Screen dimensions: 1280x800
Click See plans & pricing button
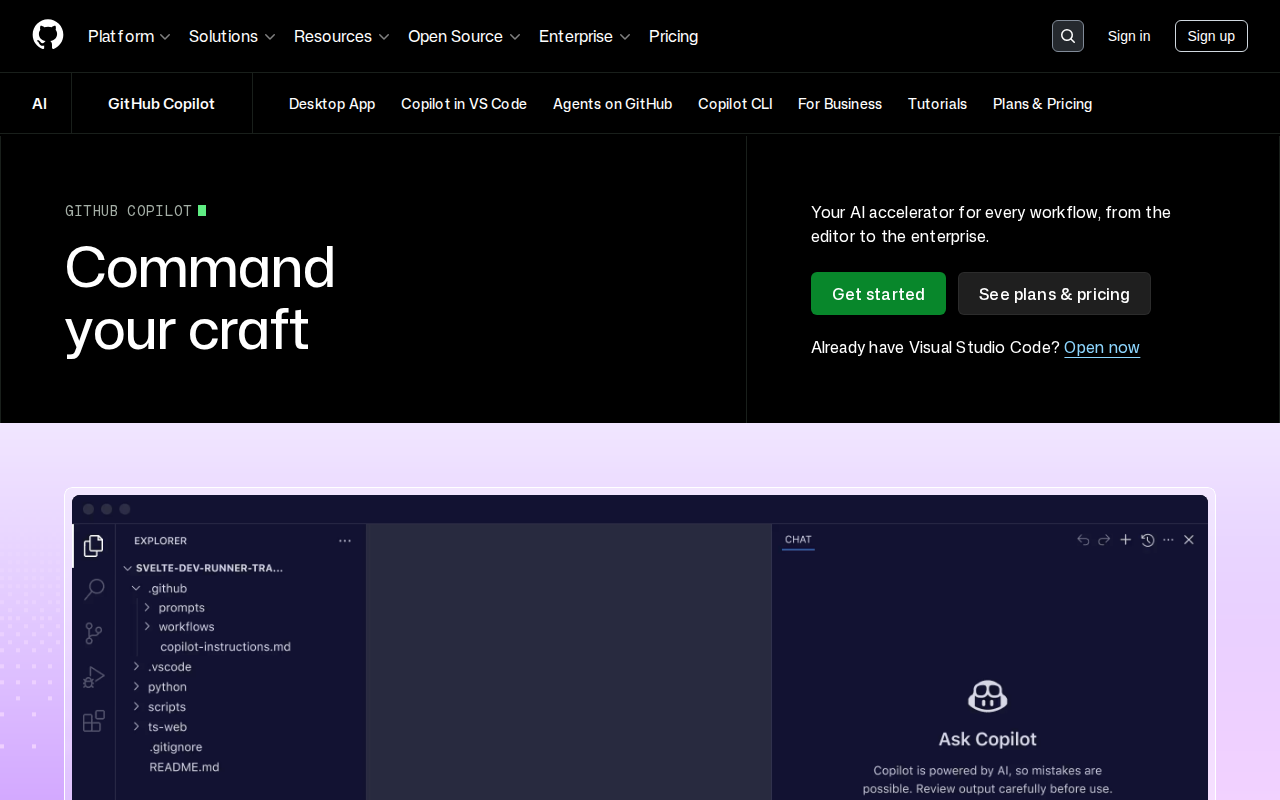coord(1054,294)
